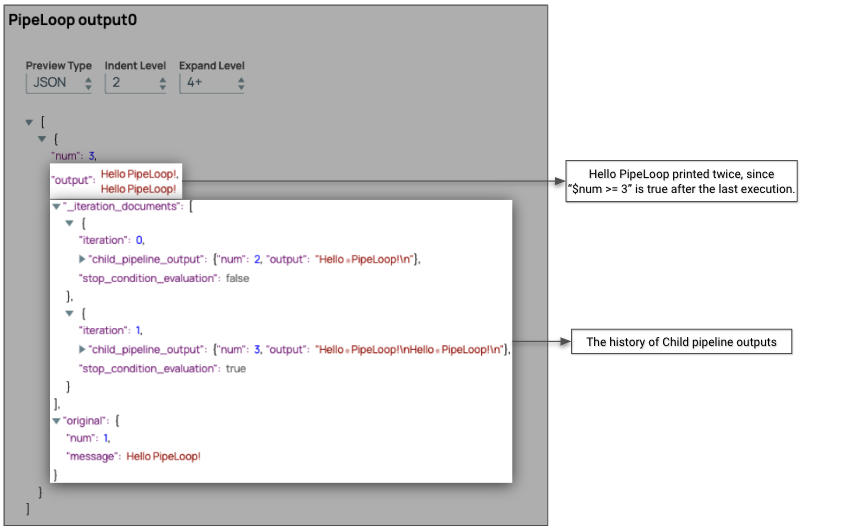This screenshot has width=847, height=529.
Task: Select the stop_condition_evaluation false line
Action: 164,278
